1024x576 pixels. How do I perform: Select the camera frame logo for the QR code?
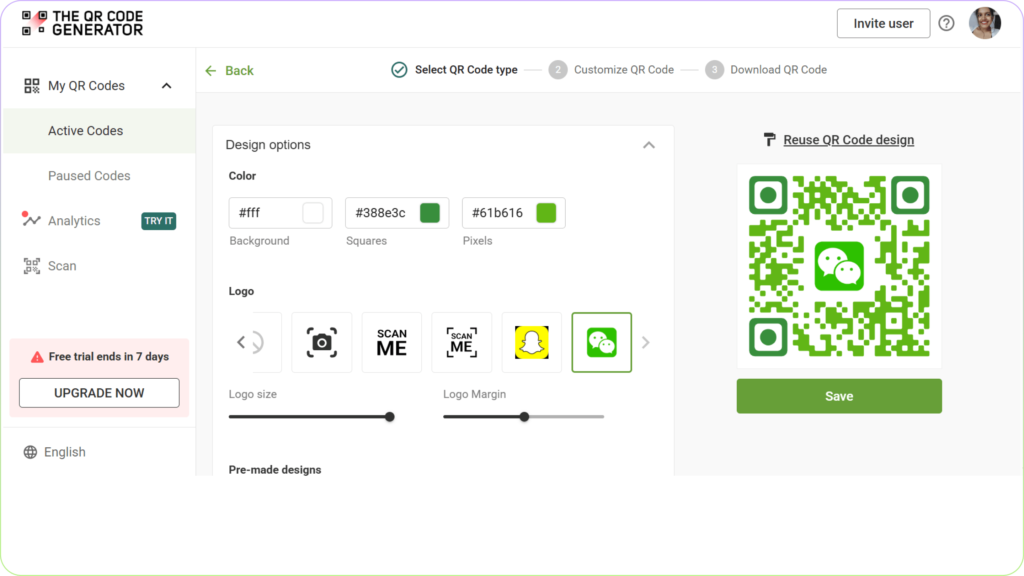click(x=321, y=342)
